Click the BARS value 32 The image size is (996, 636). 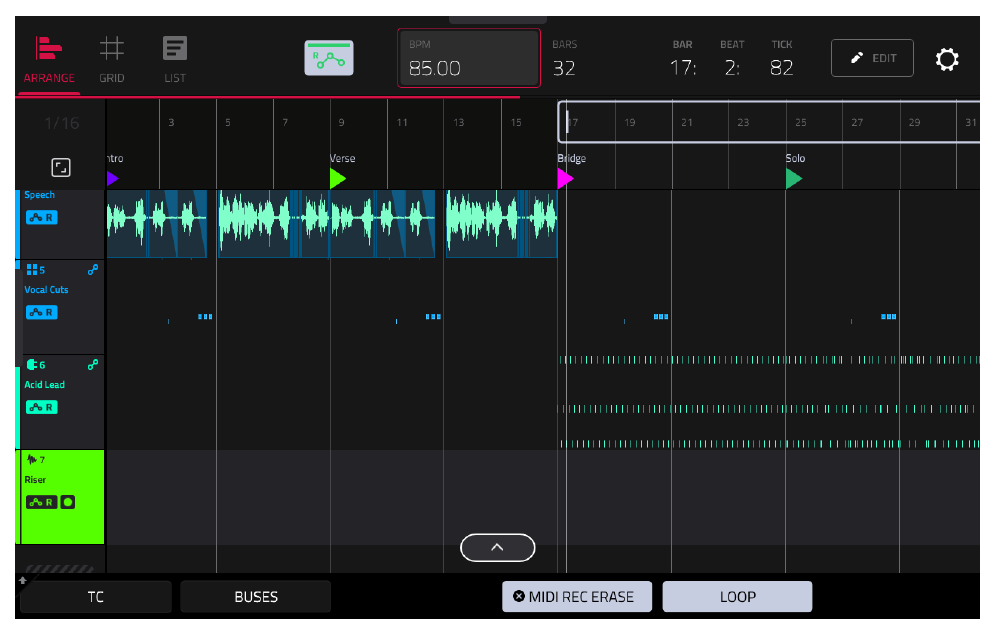564,68
